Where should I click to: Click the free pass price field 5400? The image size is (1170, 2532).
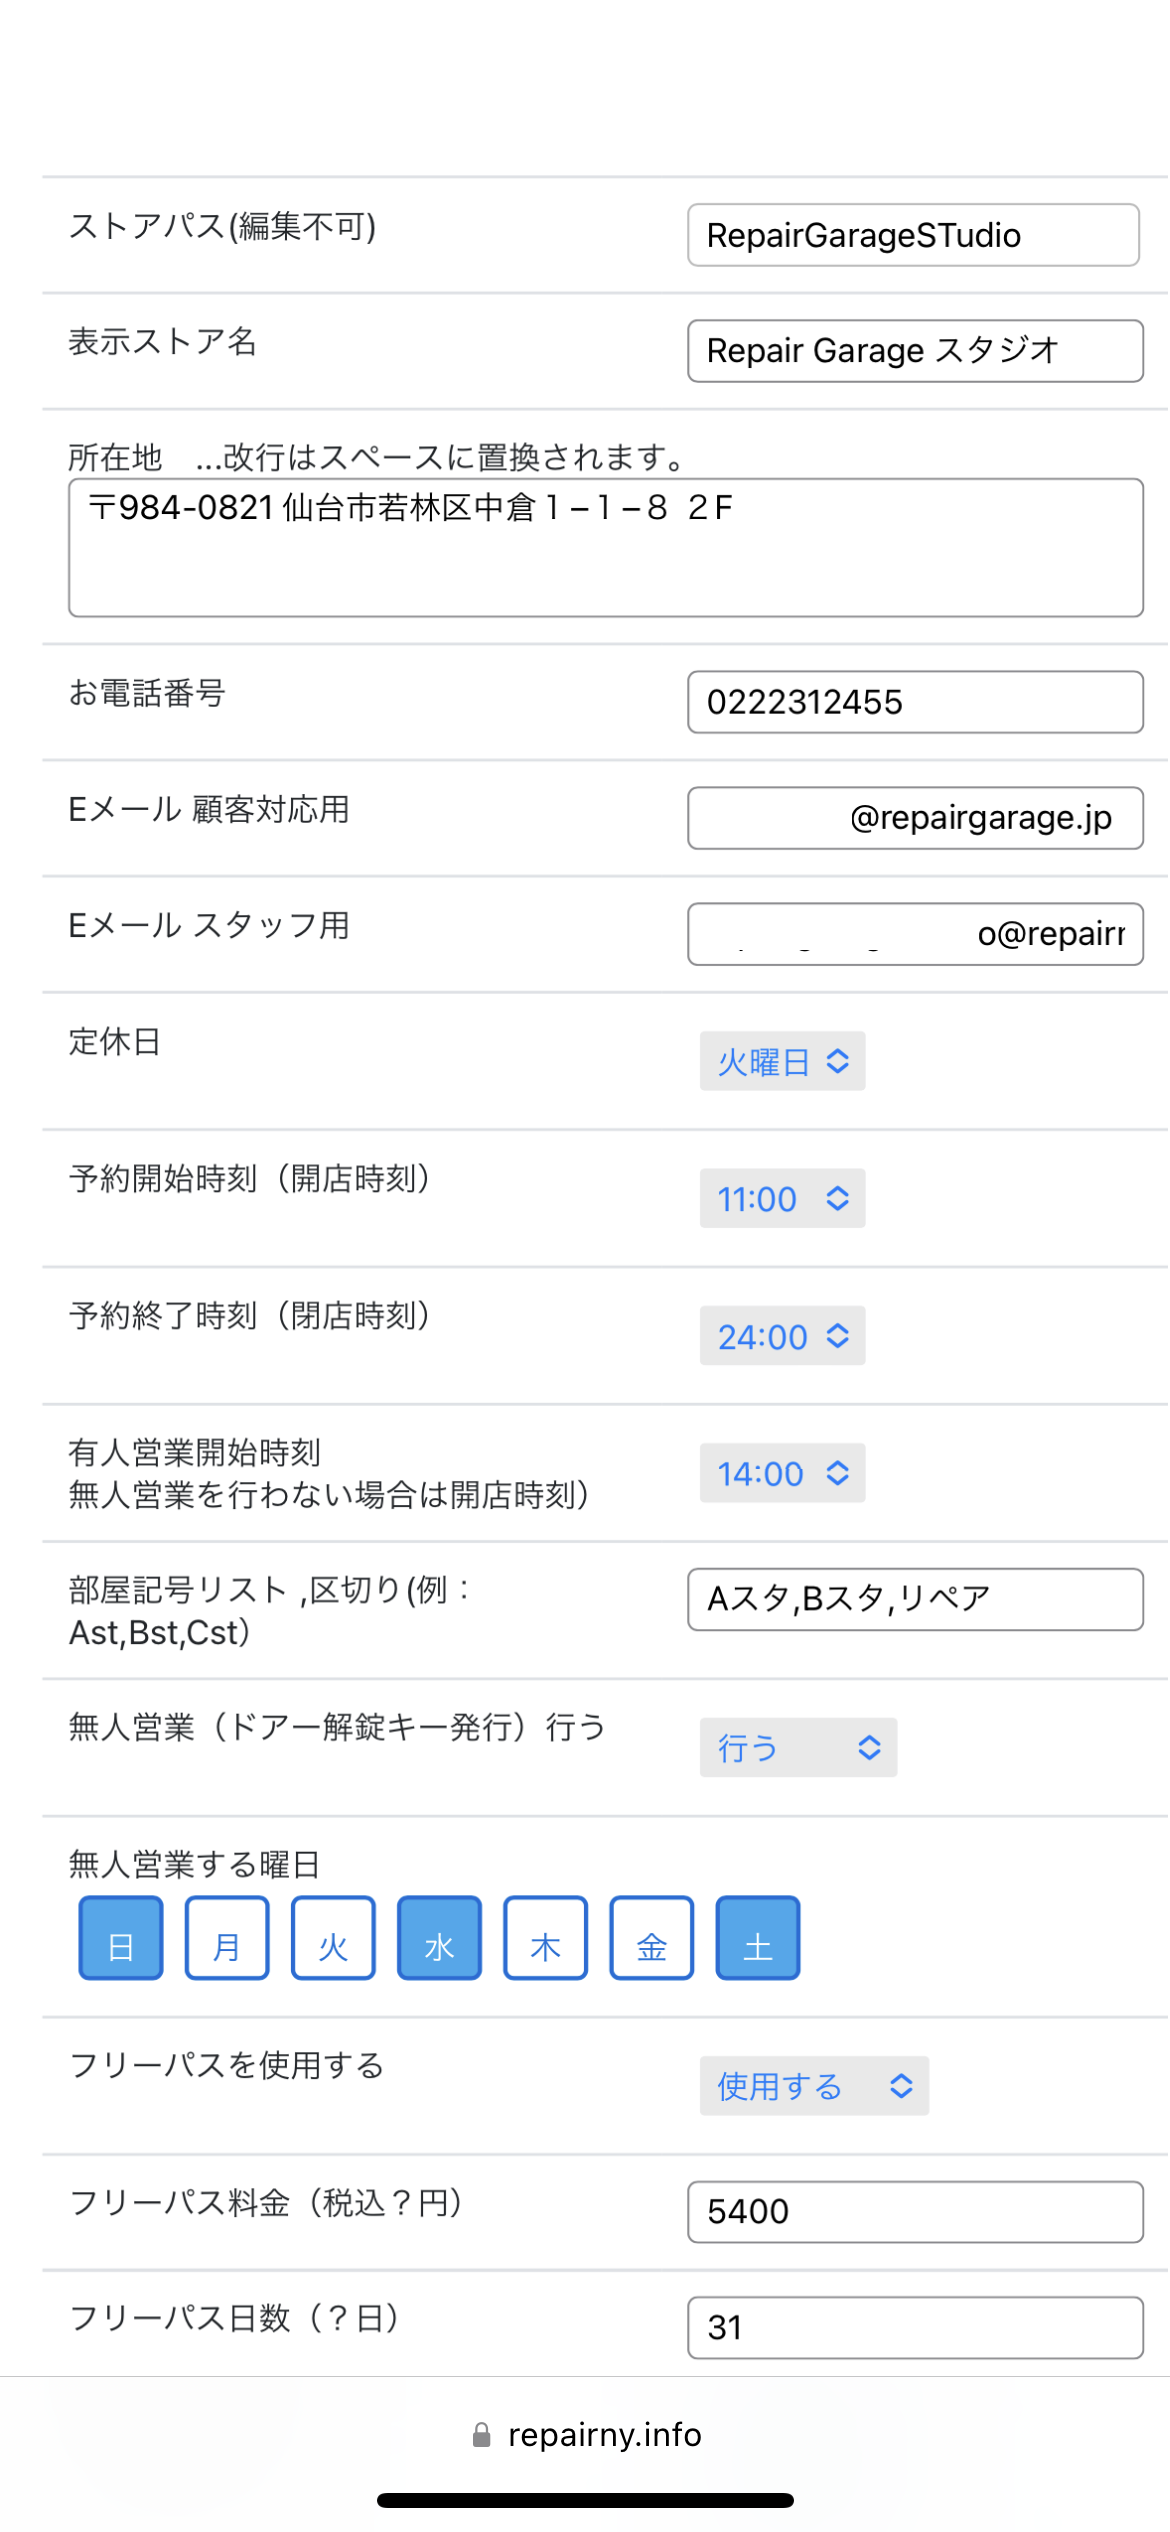pos(915,2211)
